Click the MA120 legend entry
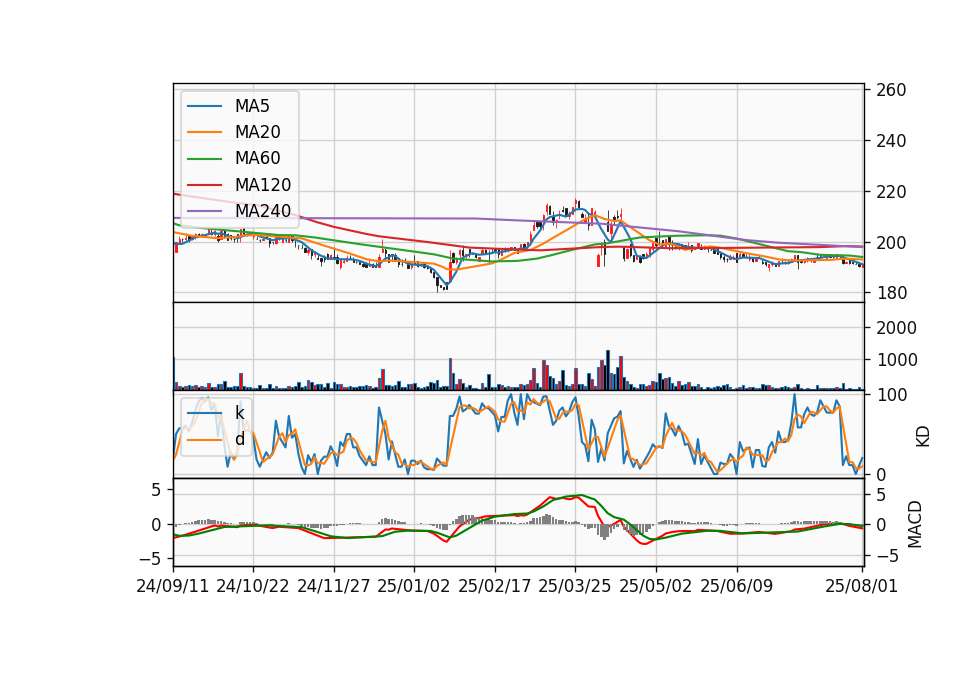 pyautogui.click(x=239, y=185)
